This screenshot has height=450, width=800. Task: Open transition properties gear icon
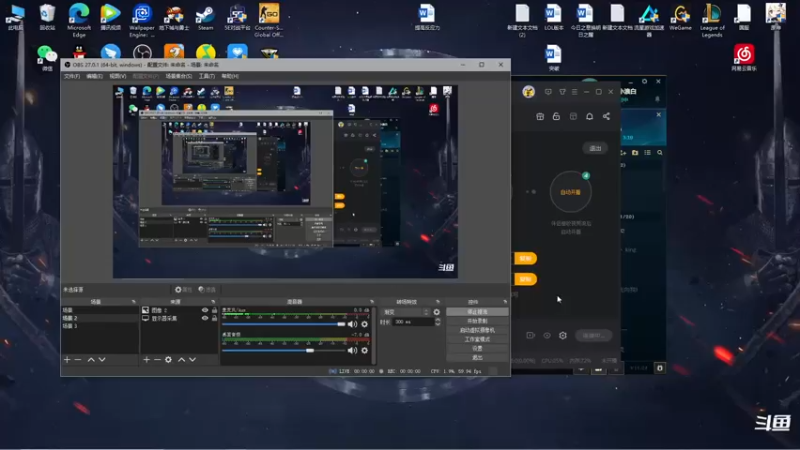point(437,312)
